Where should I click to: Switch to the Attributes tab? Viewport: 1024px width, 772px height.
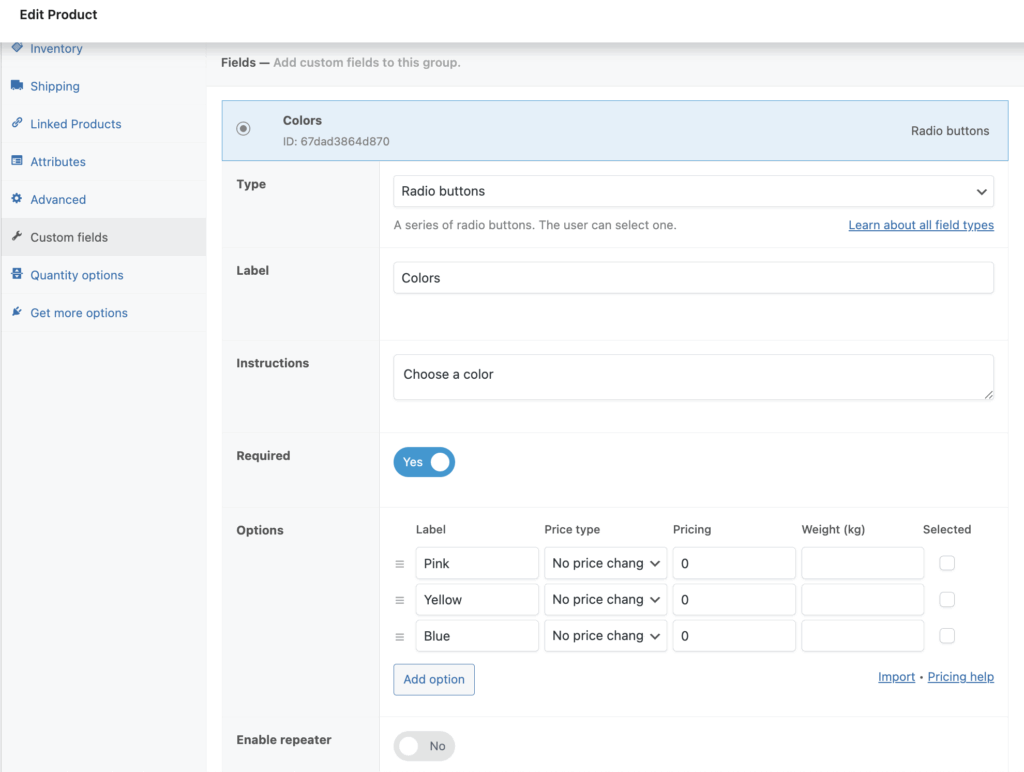58,162
